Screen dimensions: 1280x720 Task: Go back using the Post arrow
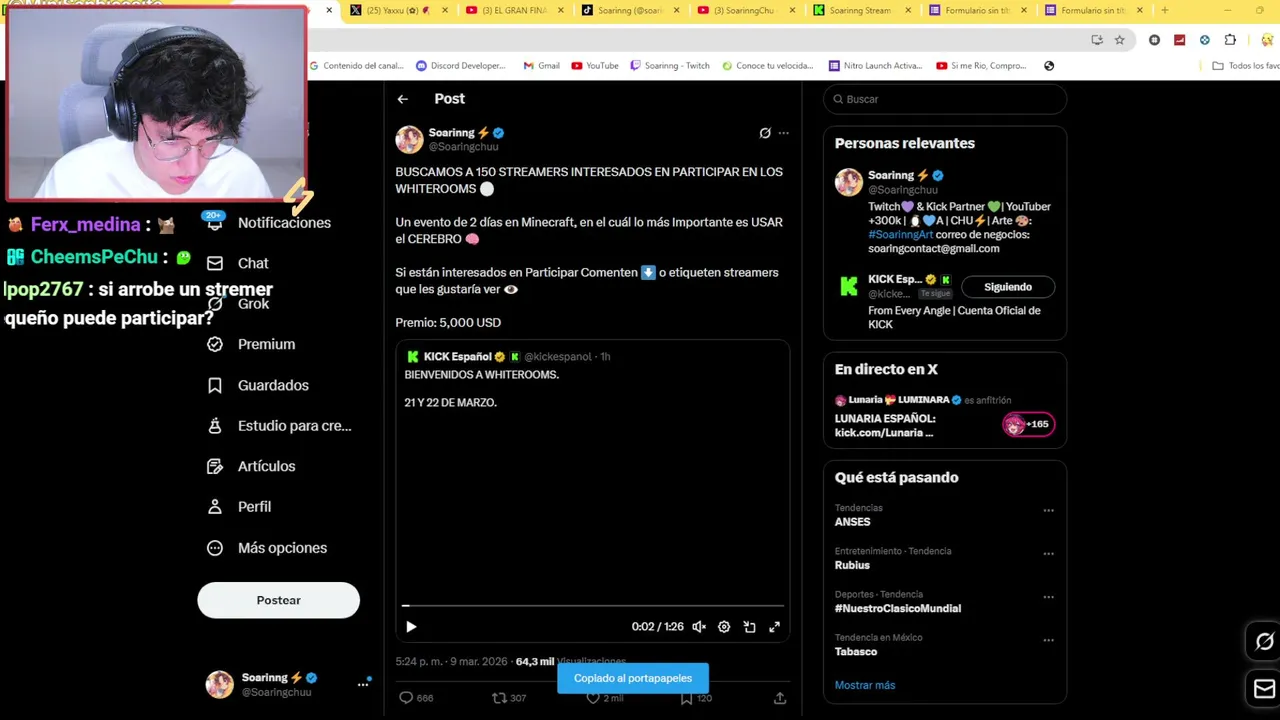[x=402, y=99]
